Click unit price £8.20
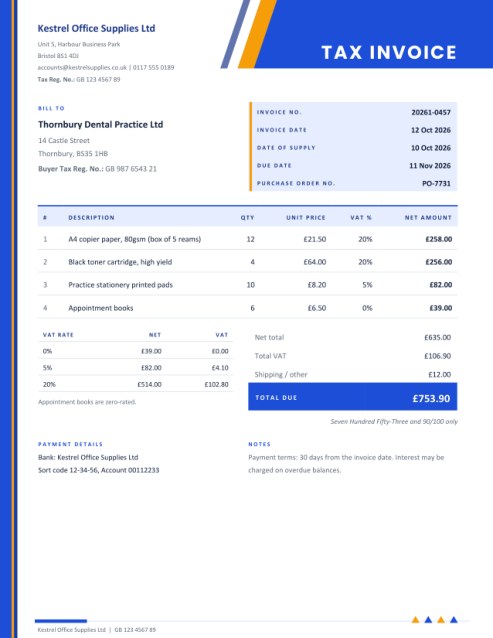Image resolution: width=493 pixels, height=638 pixels. [317, 285]
